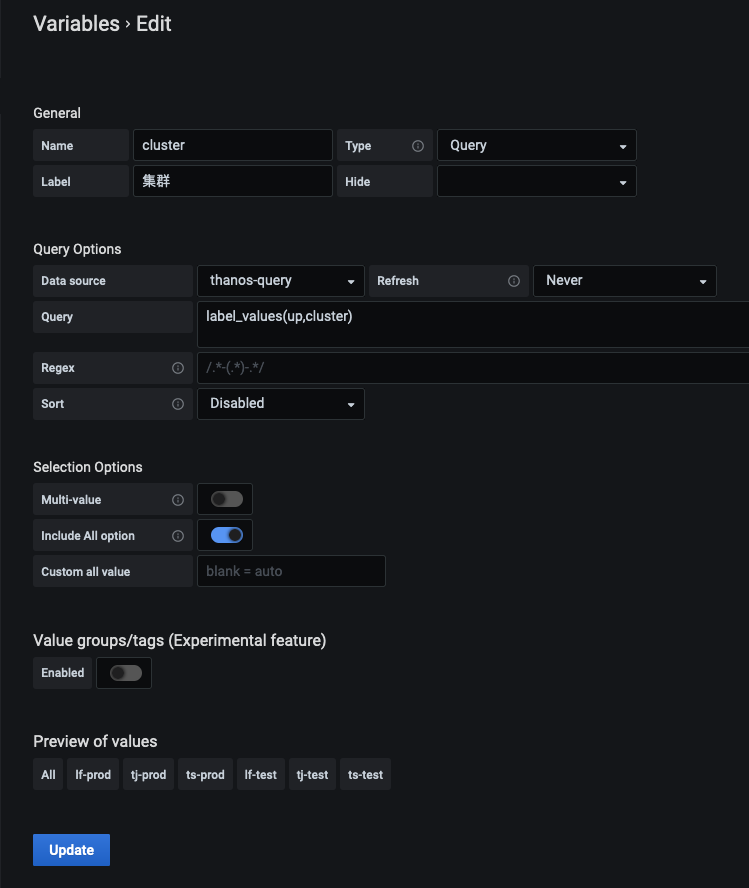Click the lf-prod preview value
The width and height of the screenshot is (749, 888).
tap(93, 774)
